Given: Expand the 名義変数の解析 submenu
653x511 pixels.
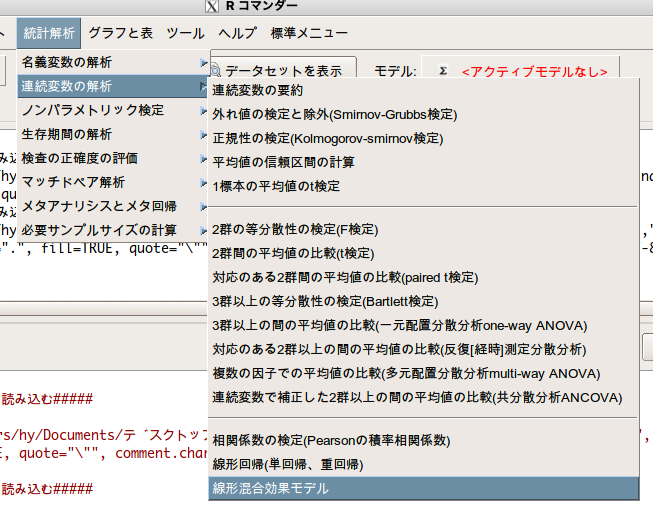Looking at the screenshot, I should pos(112,62).
